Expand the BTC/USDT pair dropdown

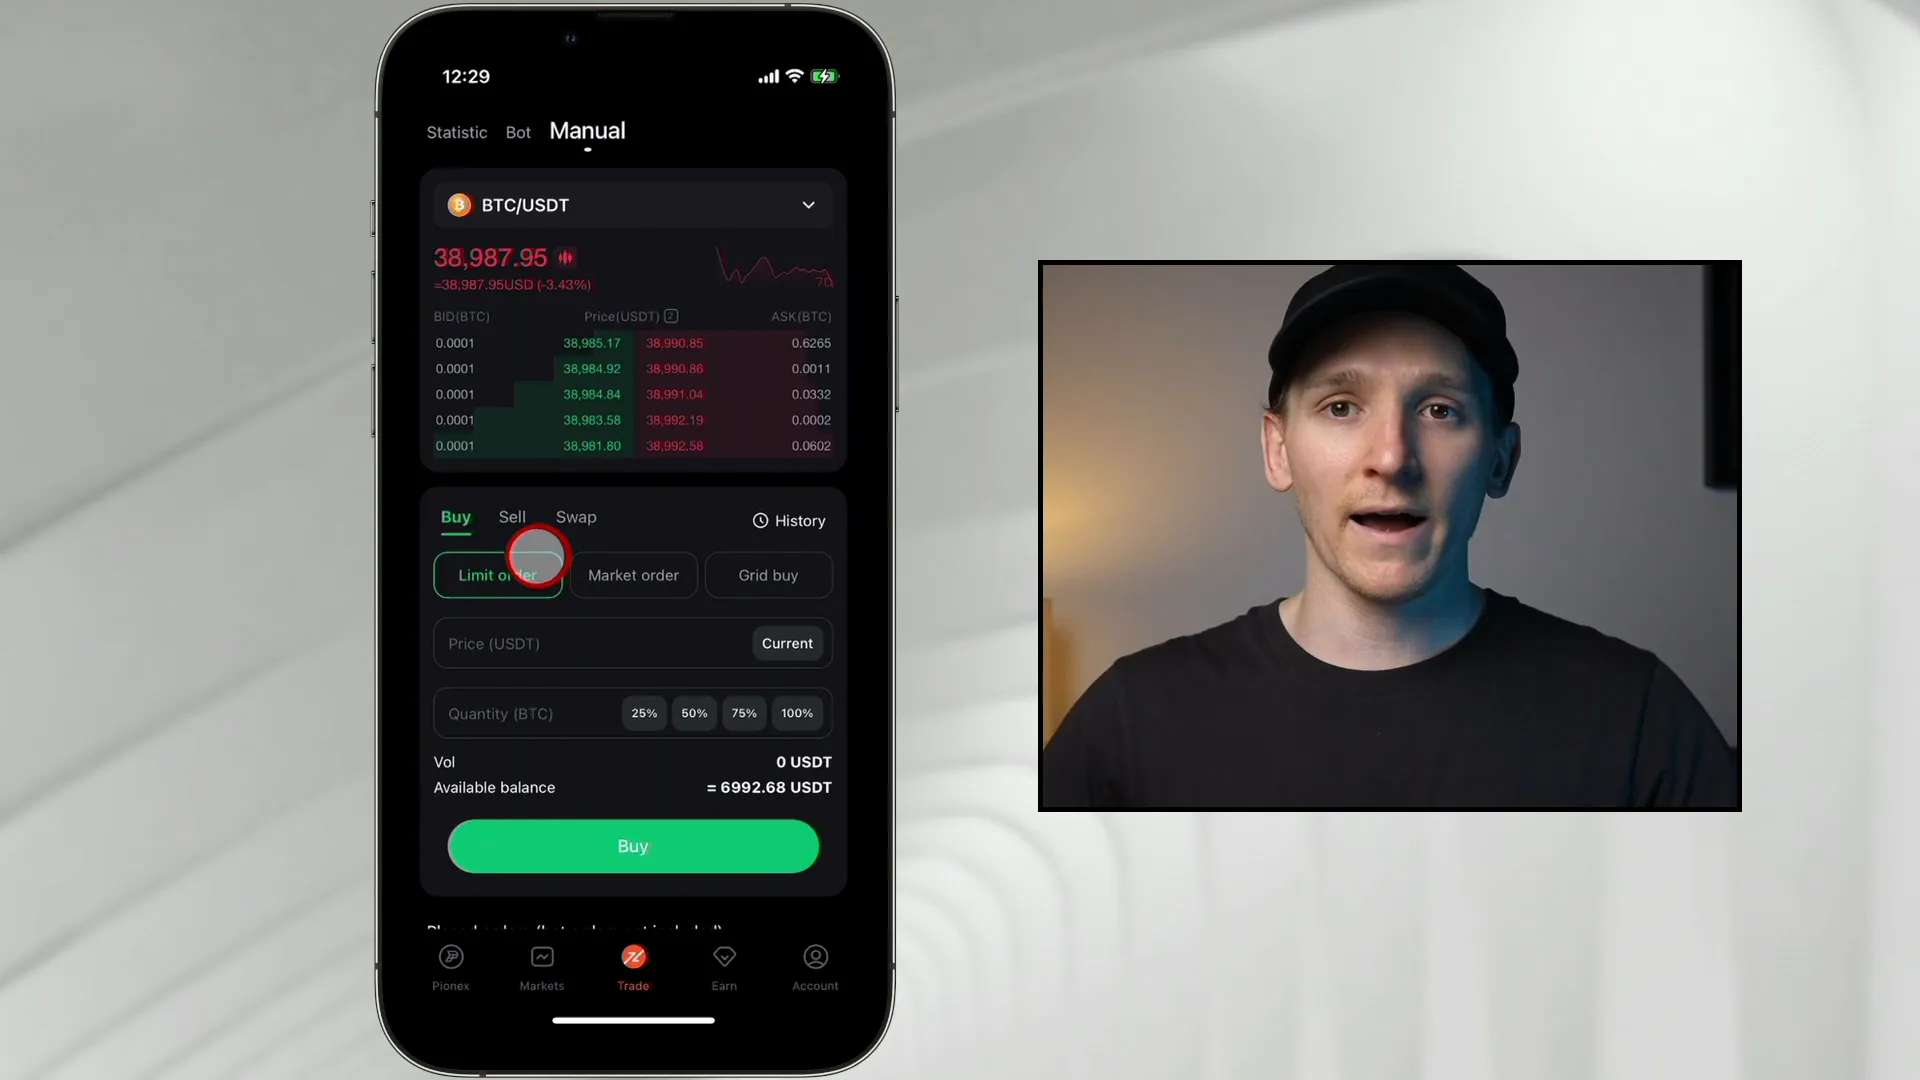click(x=808, y=204)
